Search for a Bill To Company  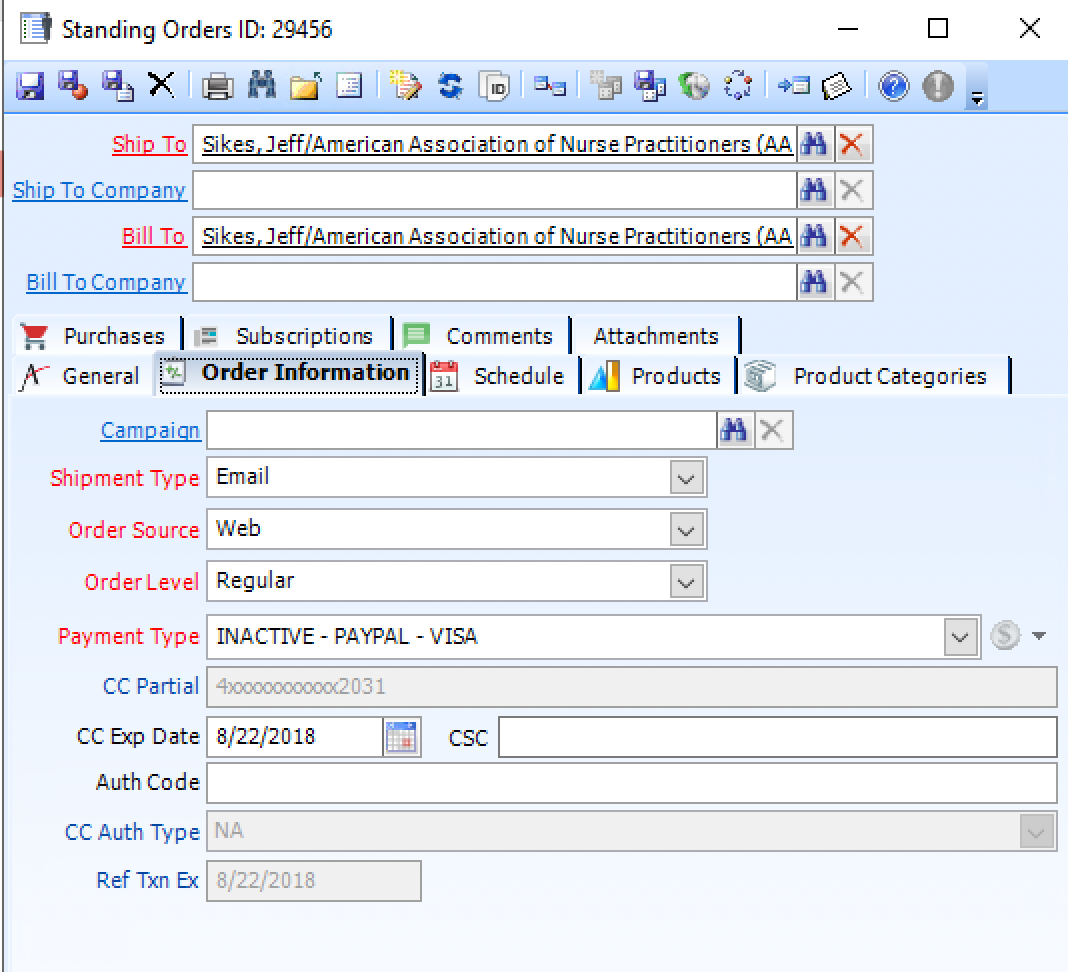(x=815, y=282)
